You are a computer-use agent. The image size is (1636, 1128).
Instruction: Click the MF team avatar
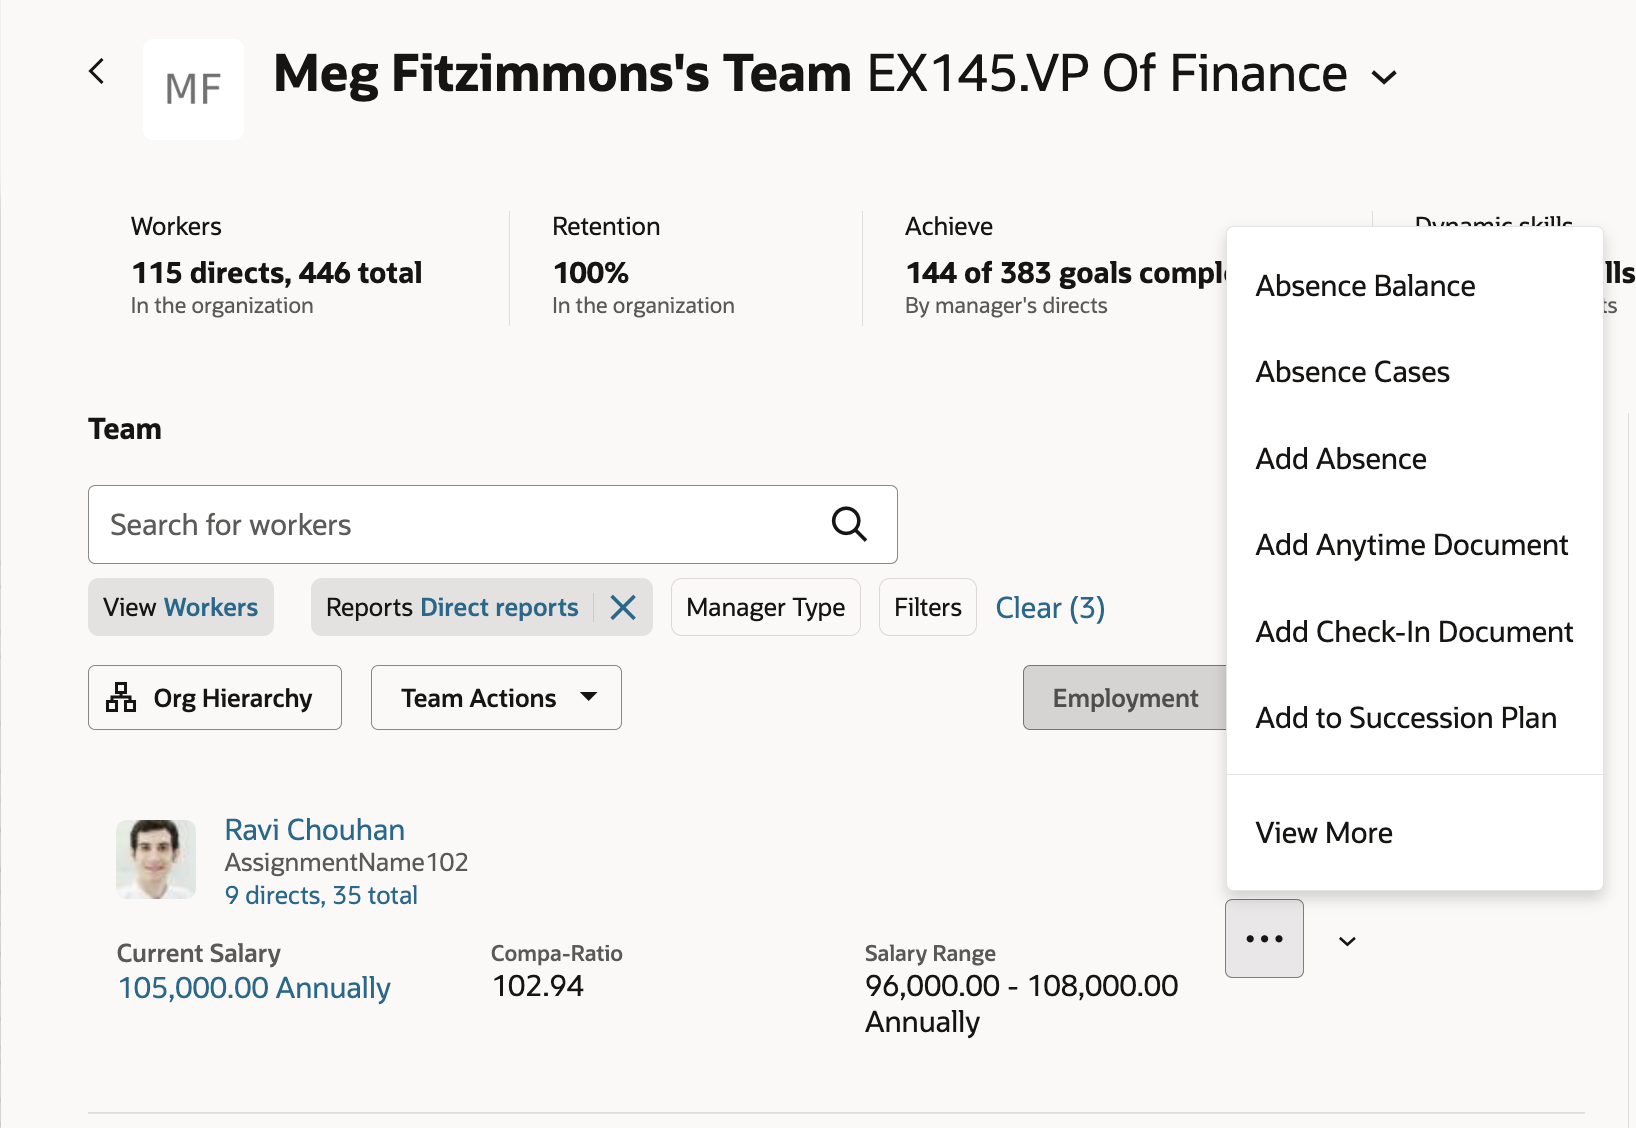coord(193,89)
